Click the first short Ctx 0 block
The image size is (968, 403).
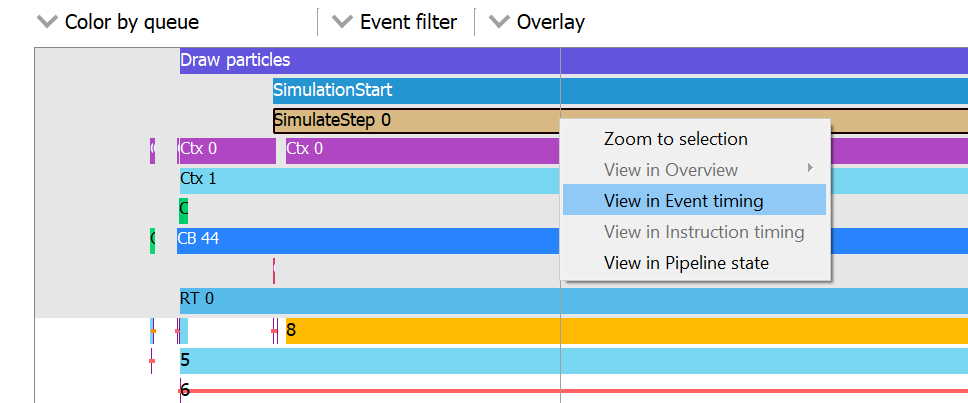226,151
